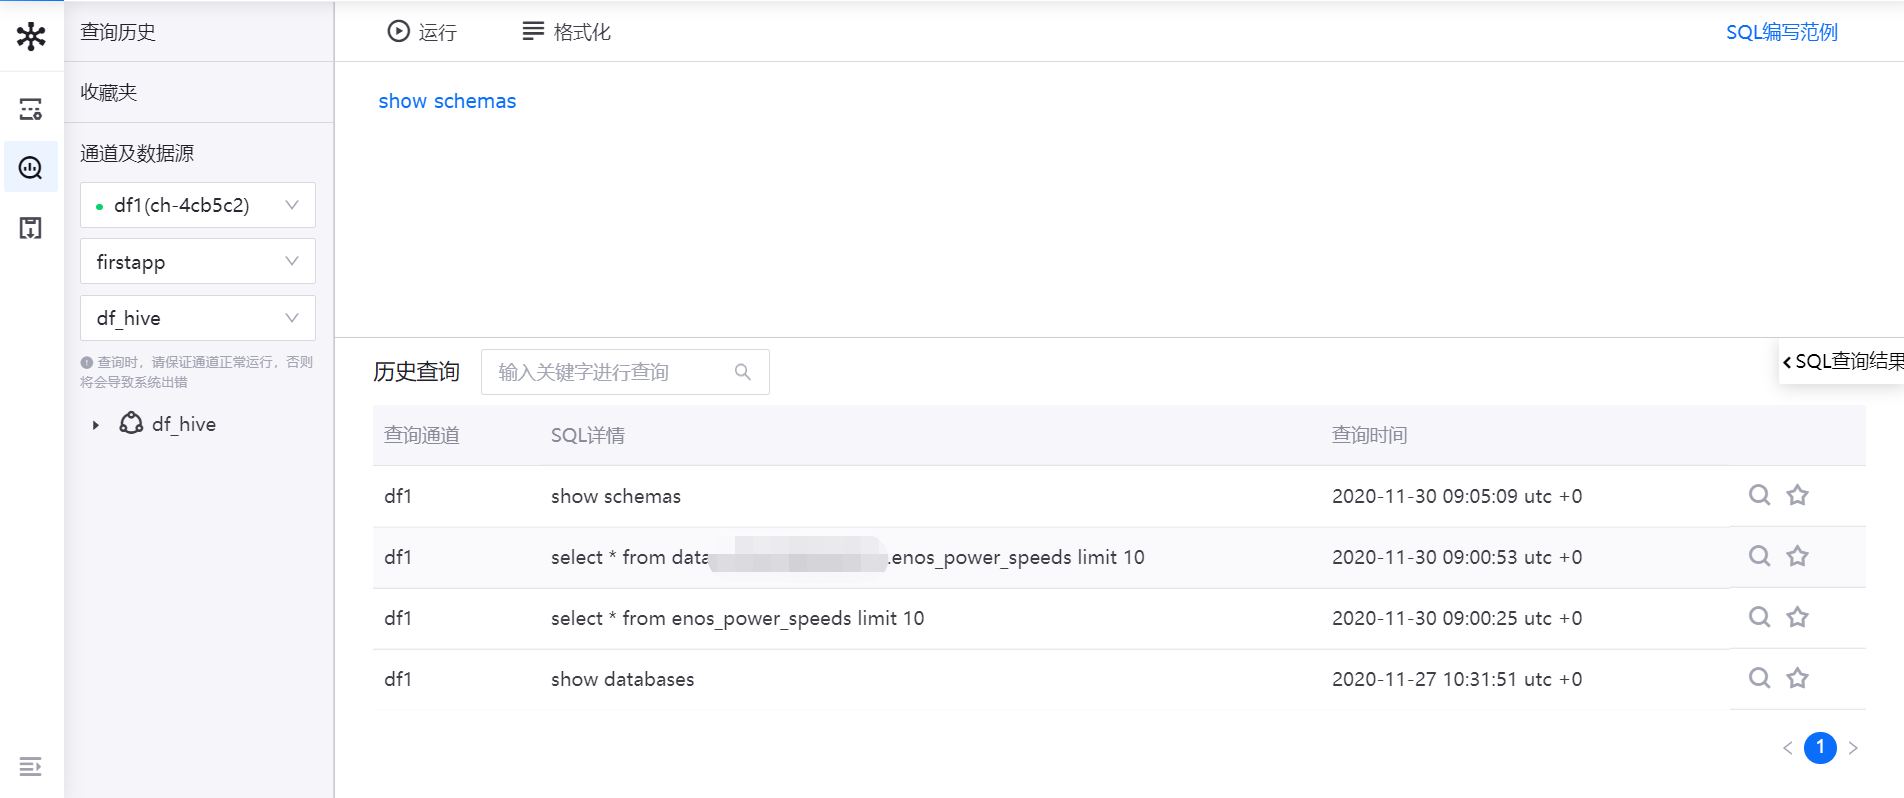Select page 1 in pagination

(1820, 747)
